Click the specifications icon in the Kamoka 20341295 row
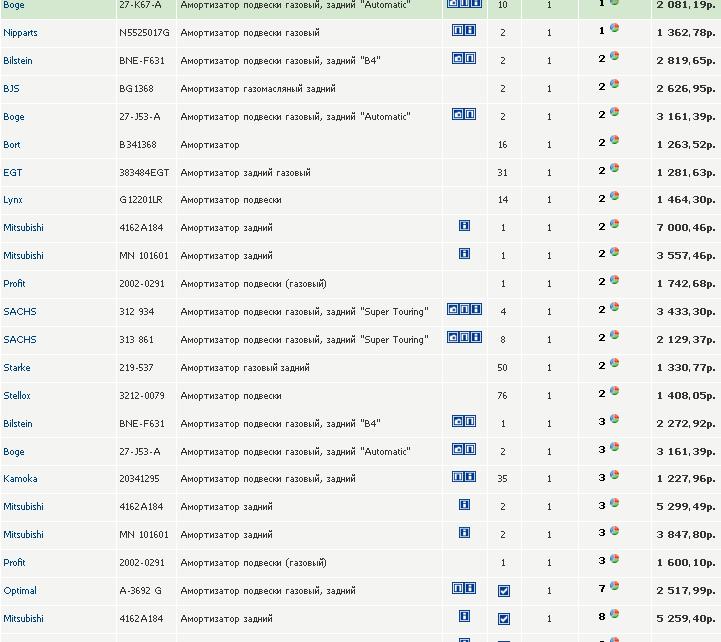Screen dimensions: 721x642 coord(458,476)
